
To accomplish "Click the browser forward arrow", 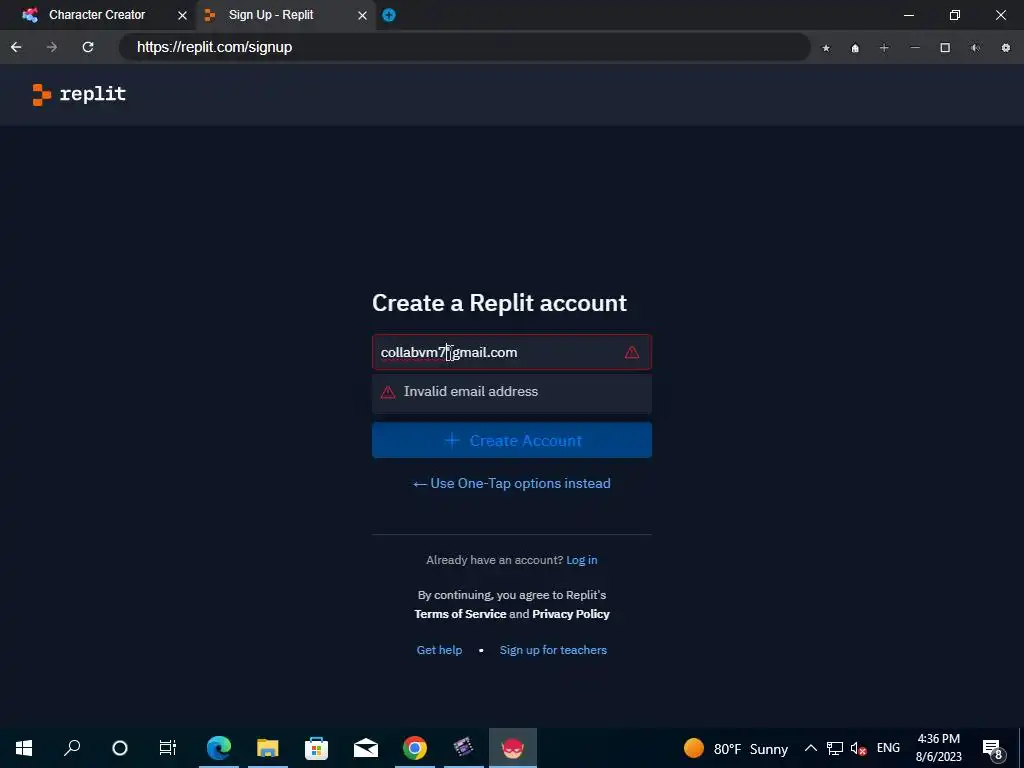I will [52, 47].
